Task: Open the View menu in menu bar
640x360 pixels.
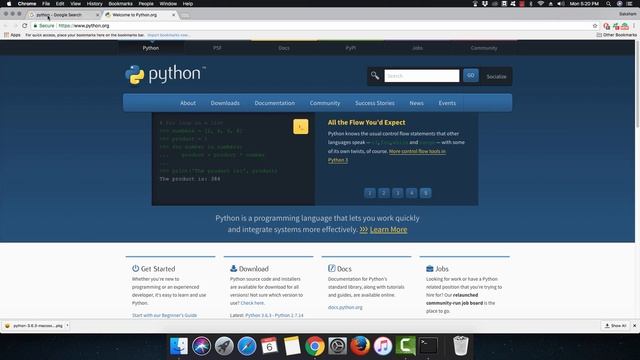Action: click(x=76, y=4)
